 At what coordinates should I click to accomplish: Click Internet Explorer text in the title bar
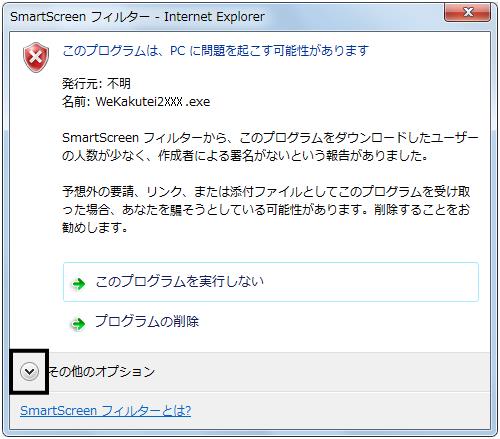click(x=214, y=16)
